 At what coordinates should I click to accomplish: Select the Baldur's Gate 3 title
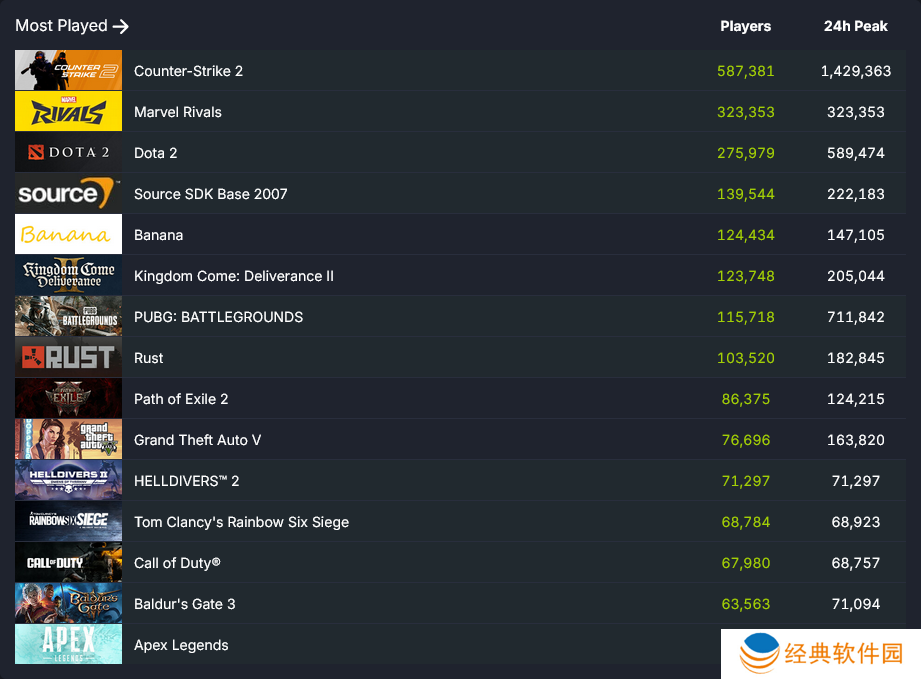pyautogui.click(x=184, y=604)
